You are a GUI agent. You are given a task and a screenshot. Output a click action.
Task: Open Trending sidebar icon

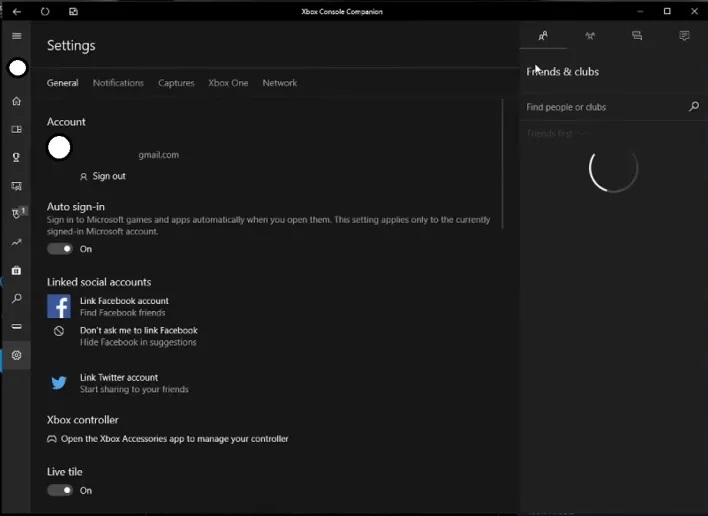tap(17, 242)
